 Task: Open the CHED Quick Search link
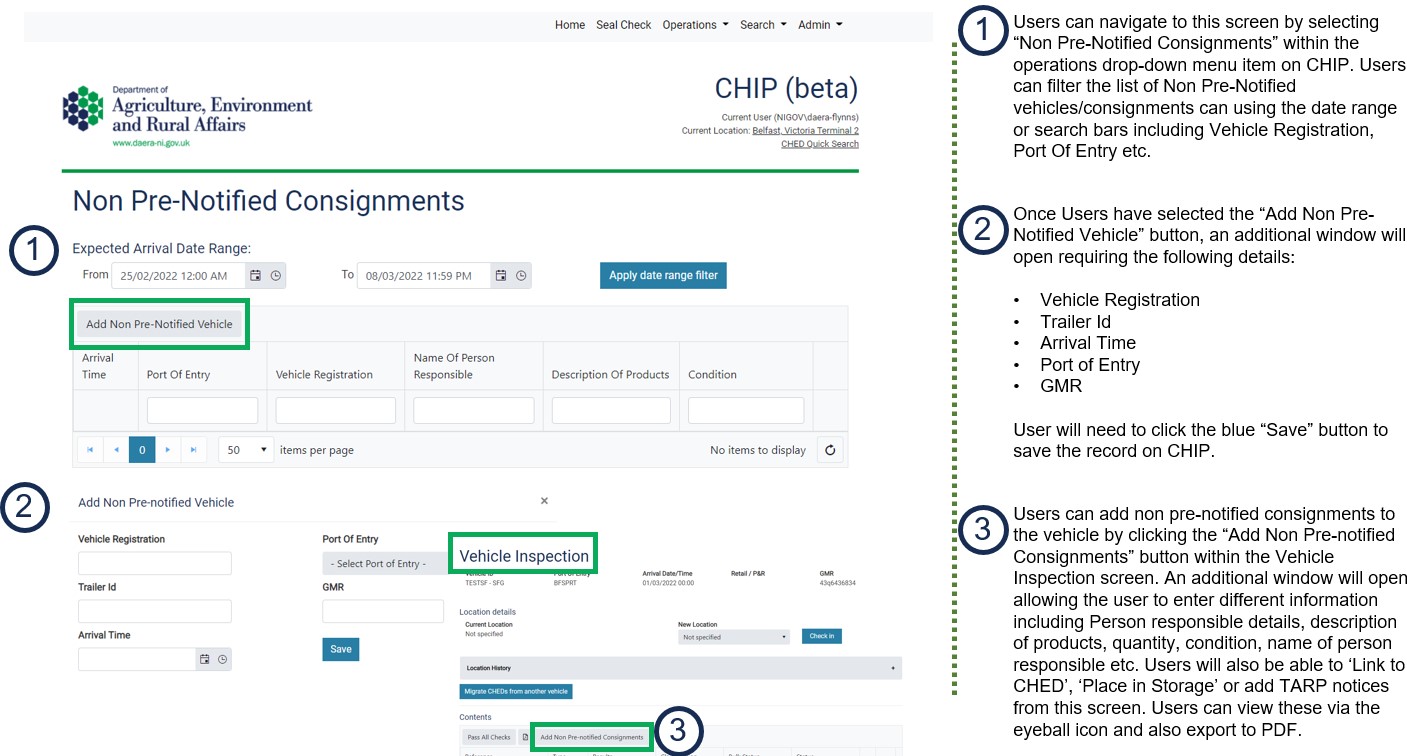pos(819,144)
